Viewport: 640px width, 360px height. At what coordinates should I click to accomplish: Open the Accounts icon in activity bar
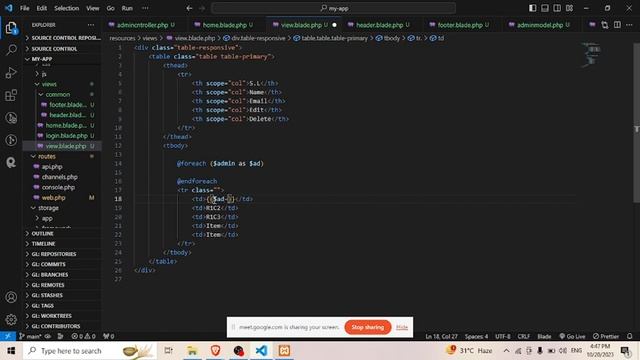click(x=11, y=297)
